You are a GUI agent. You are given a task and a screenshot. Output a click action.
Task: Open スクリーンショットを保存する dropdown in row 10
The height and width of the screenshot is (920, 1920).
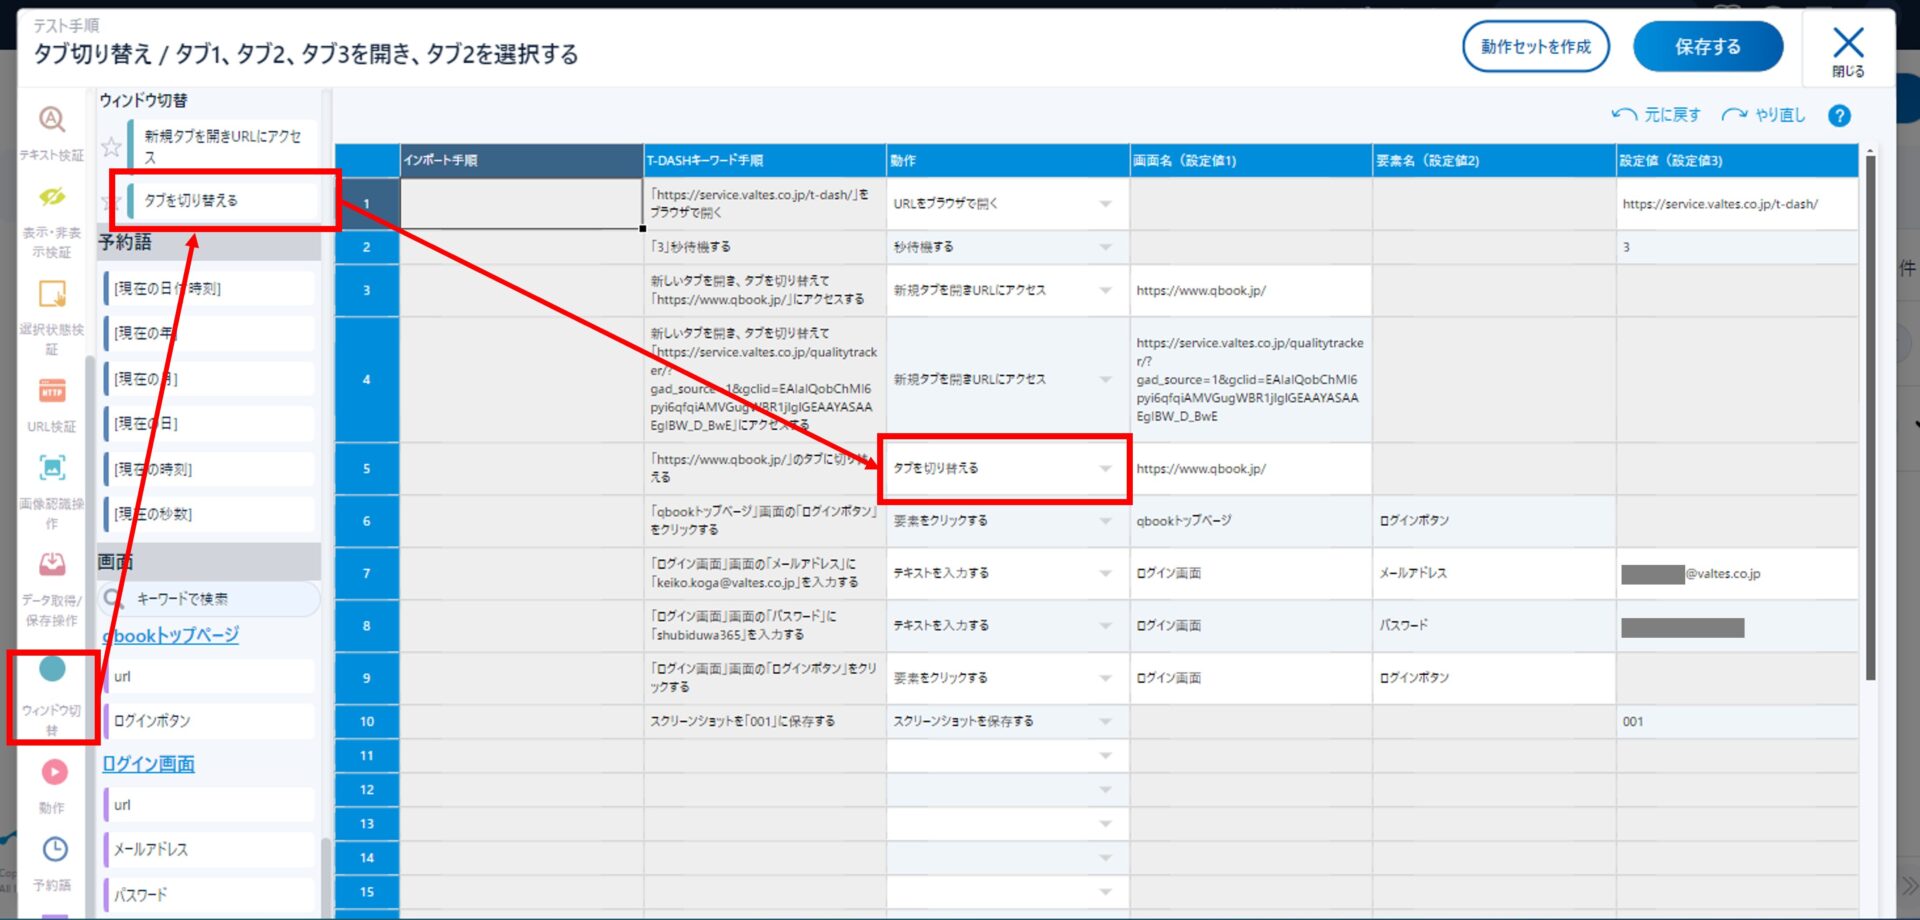(1105, 722)
